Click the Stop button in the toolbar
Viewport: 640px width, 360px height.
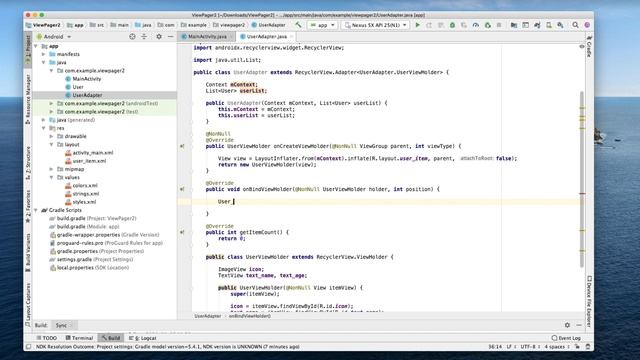click(499, 25)
